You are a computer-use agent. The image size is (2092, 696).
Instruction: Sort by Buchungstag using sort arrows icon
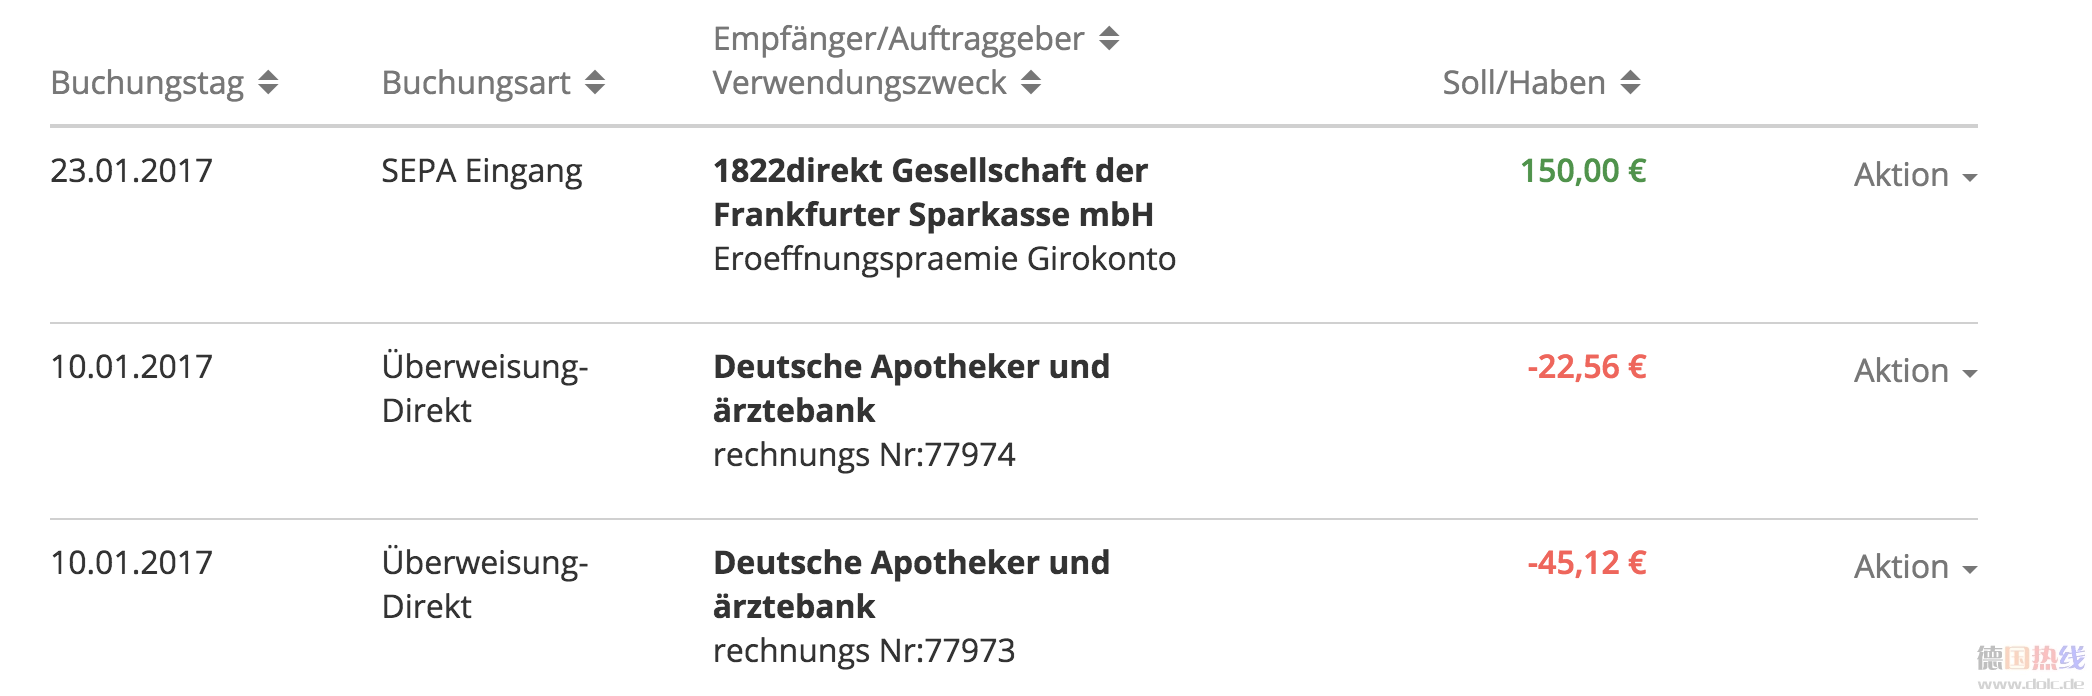(x=268, y=83)
